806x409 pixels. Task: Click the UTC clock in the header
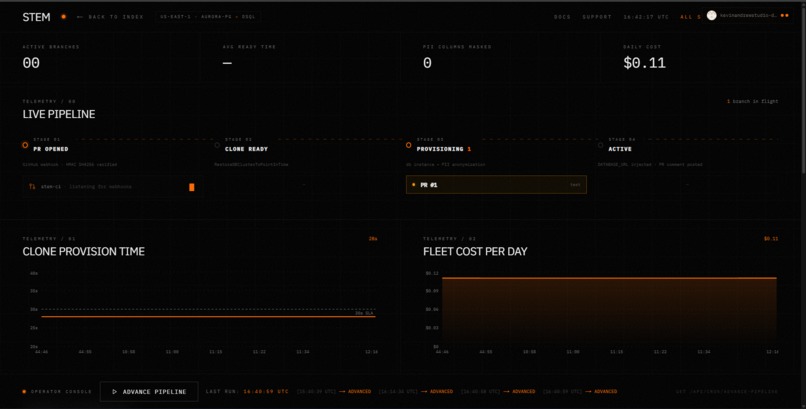pos(646,17)
